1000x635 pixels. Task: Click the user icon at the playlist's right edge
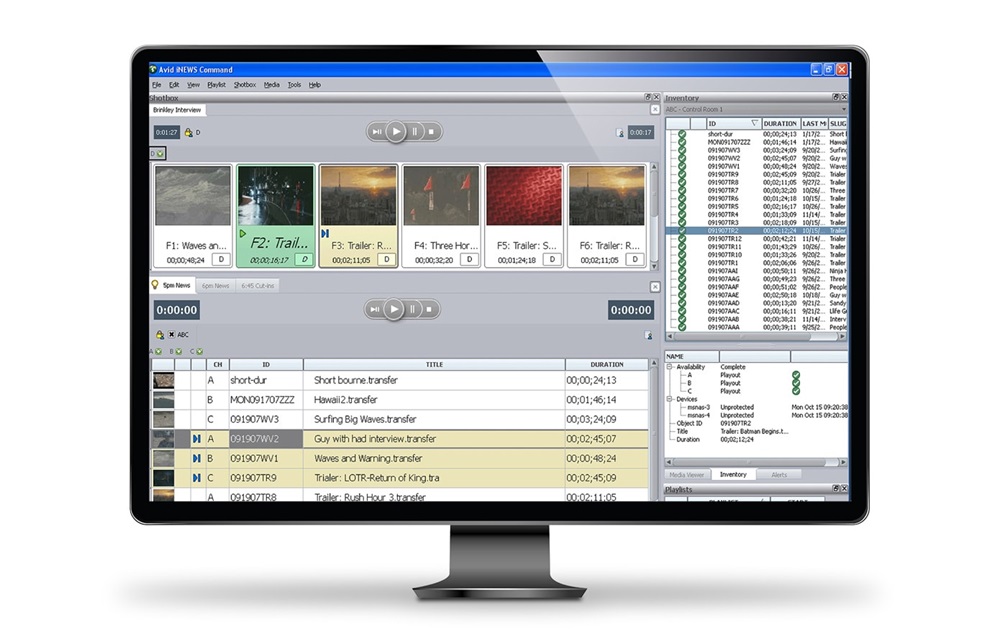[649, 335]
